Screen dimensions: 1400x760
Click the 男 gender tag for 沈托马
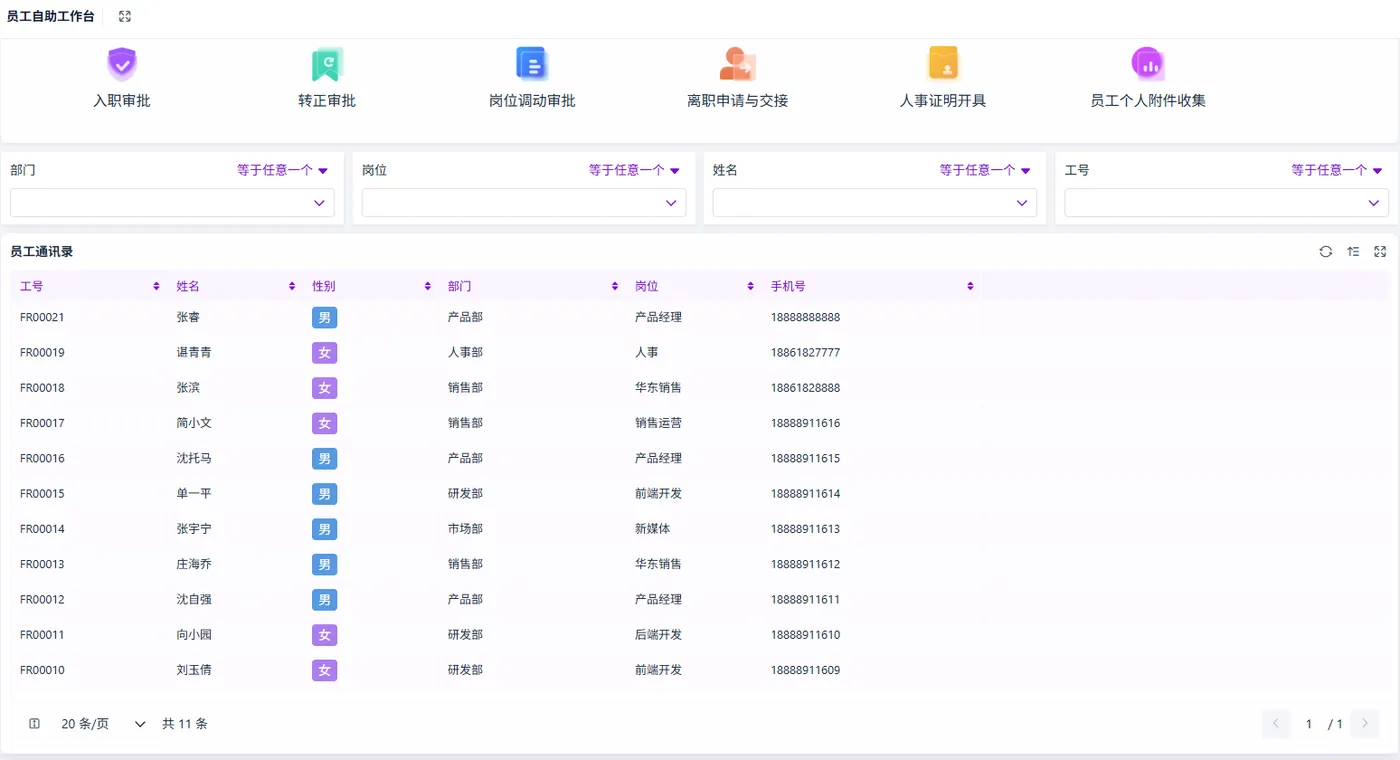[324, 459]
